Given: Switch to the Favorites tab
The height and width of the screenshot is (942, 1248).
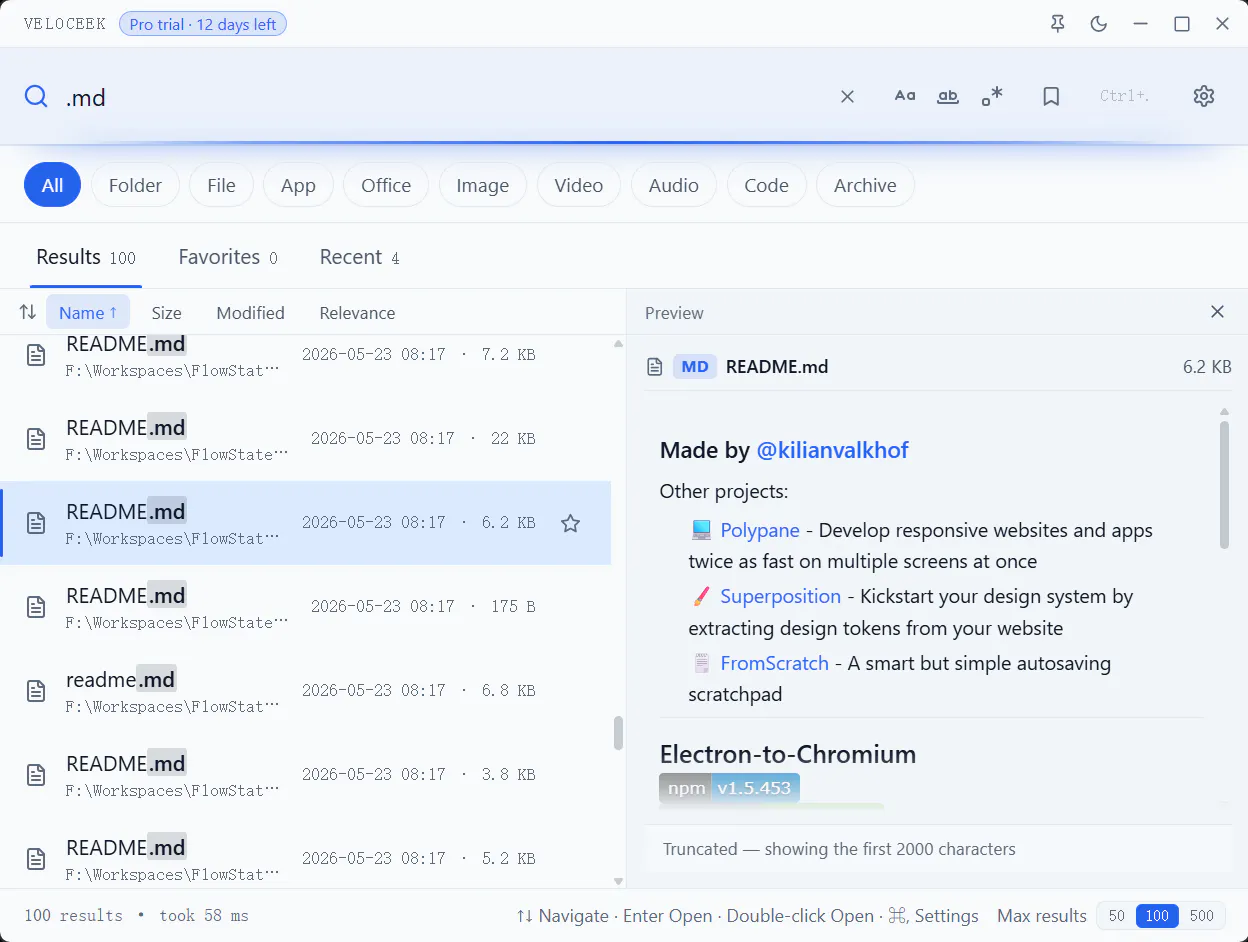Looking at the screenshot, I should click(228, 258).
